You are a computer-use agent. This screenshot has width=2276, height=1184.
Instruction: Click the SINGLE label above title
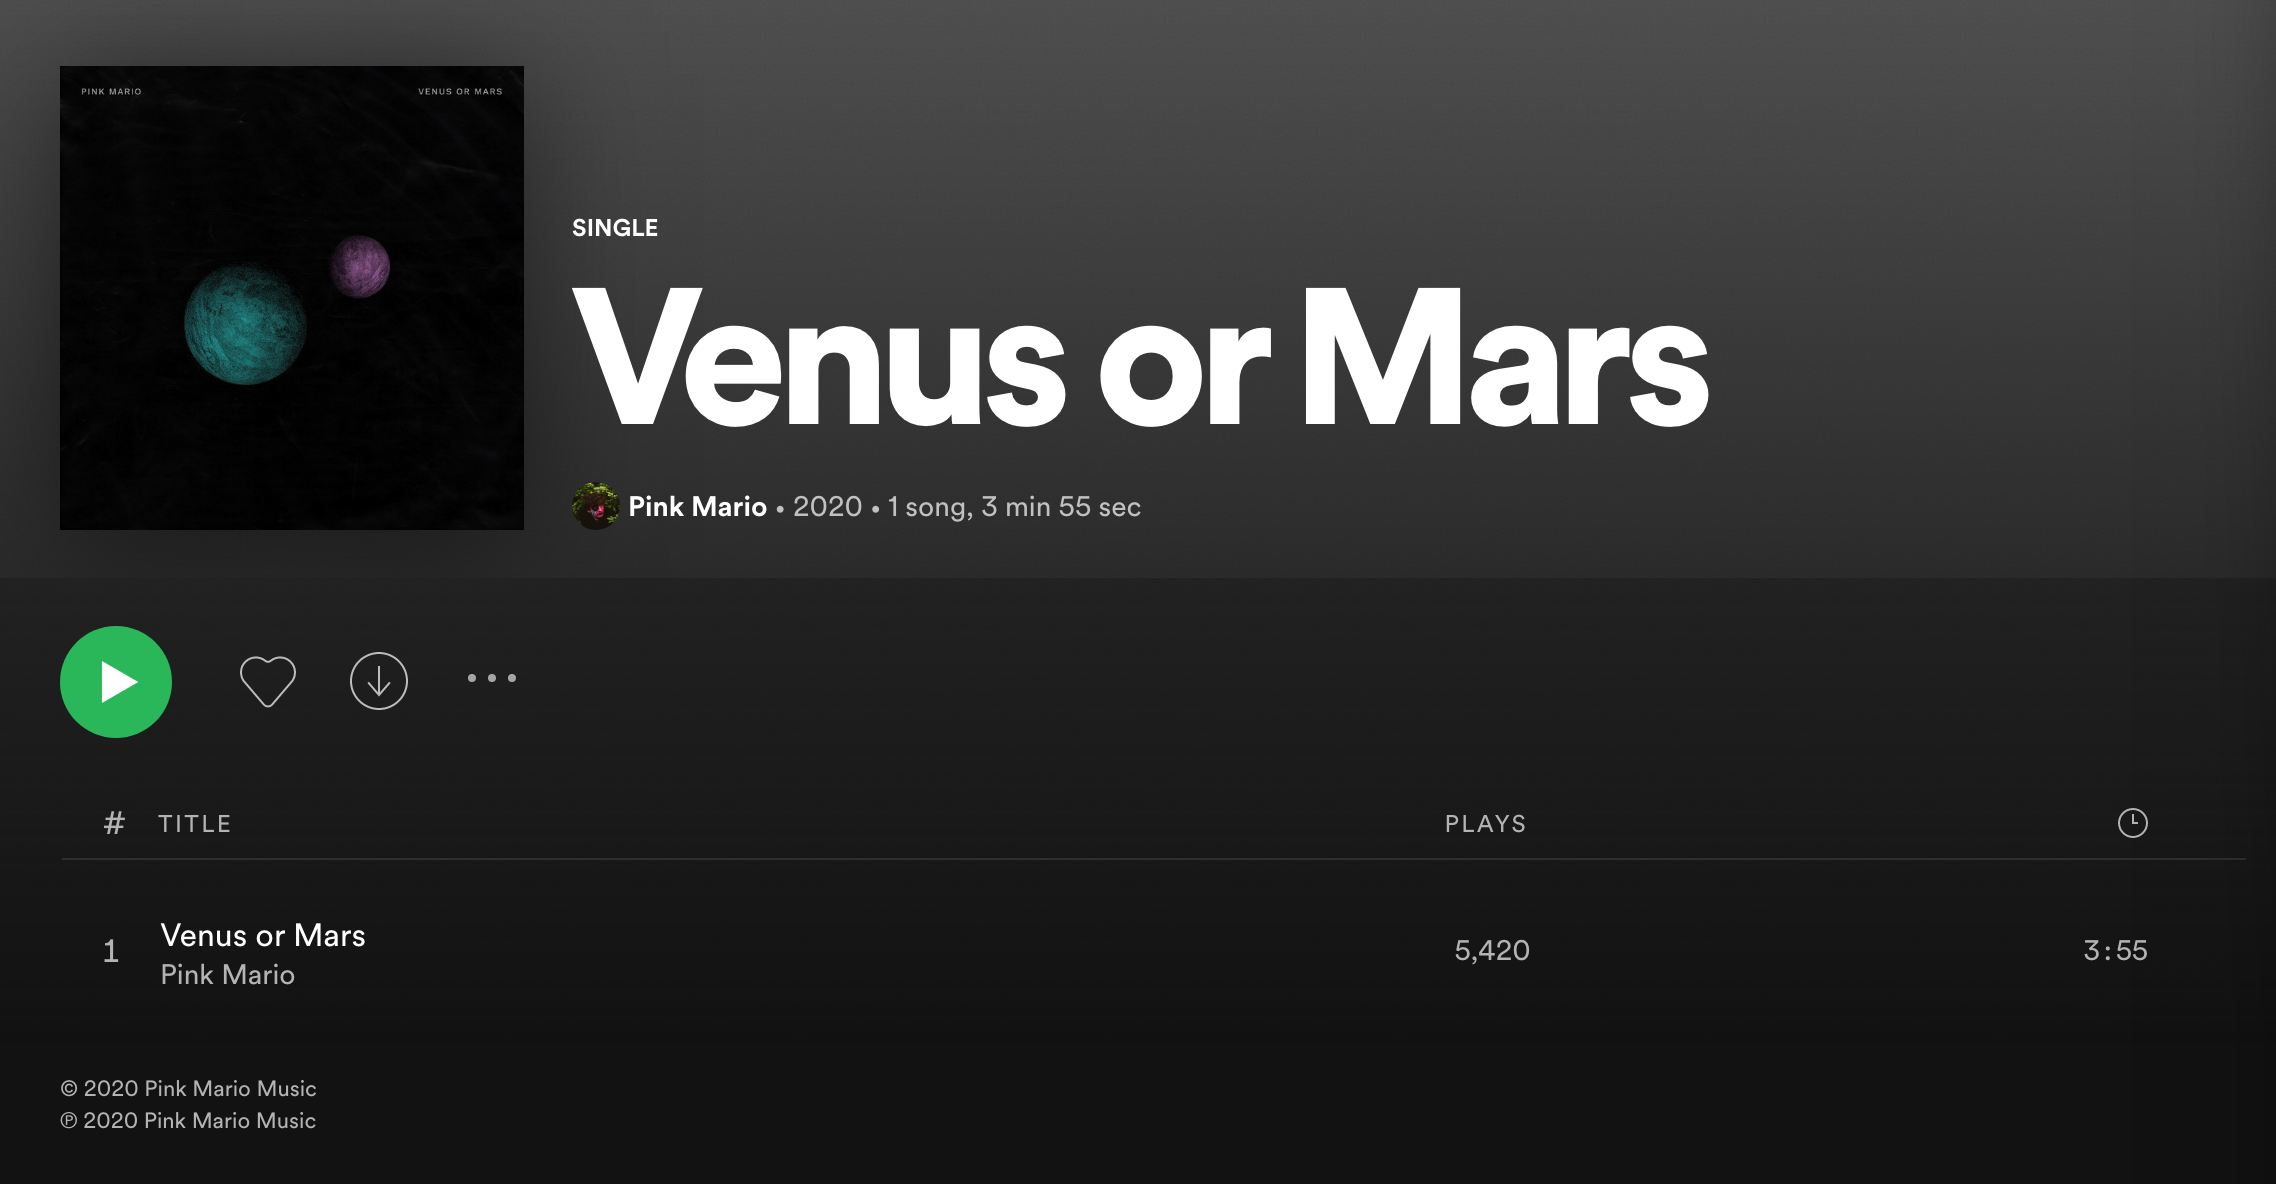click(615, 228)
